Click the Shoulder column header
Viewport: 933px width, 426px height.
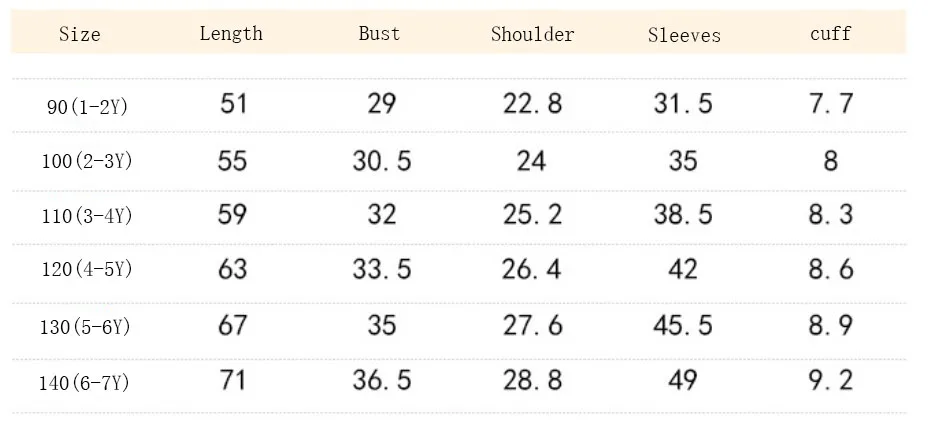[x=533, y=34]
